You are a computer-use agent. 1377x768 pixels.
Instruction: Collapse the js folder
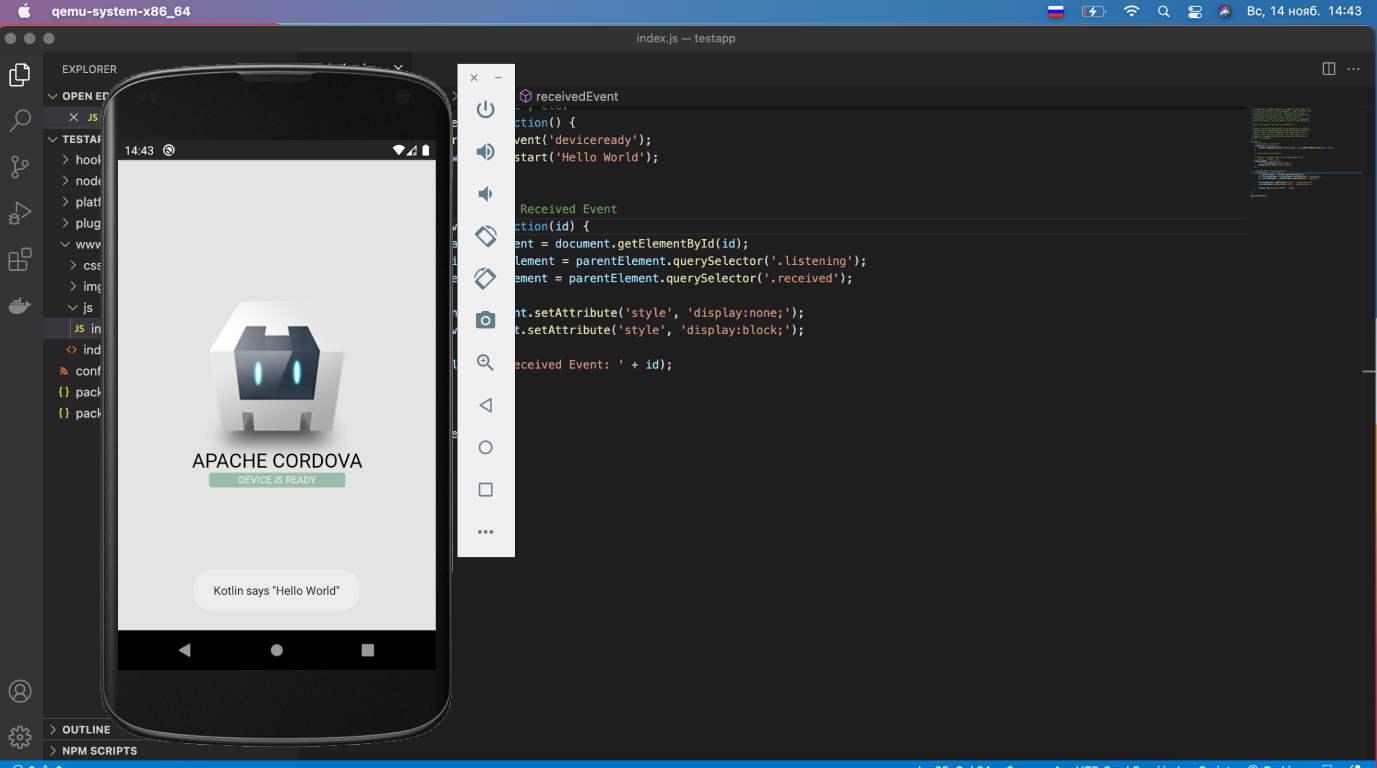coord(75,307)
